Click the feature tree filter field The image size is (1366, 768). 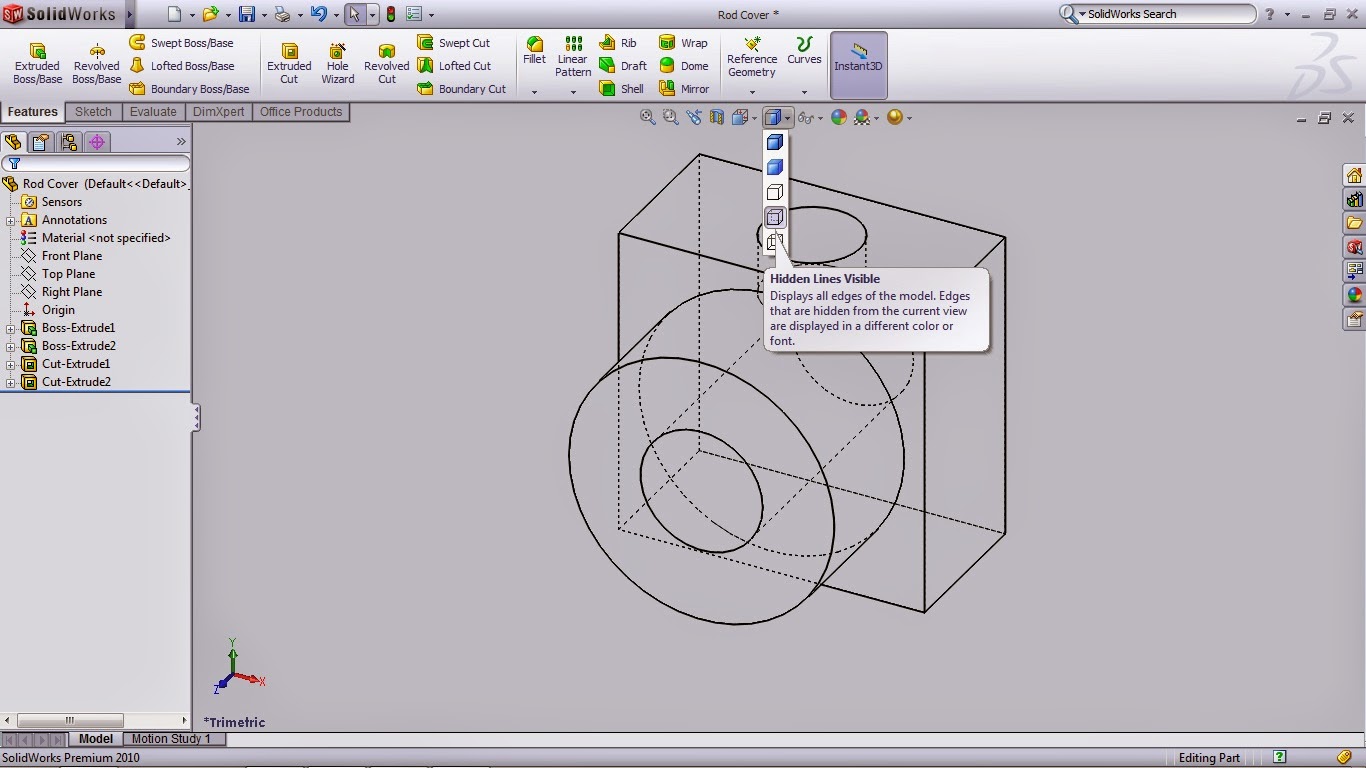[96, 163]
